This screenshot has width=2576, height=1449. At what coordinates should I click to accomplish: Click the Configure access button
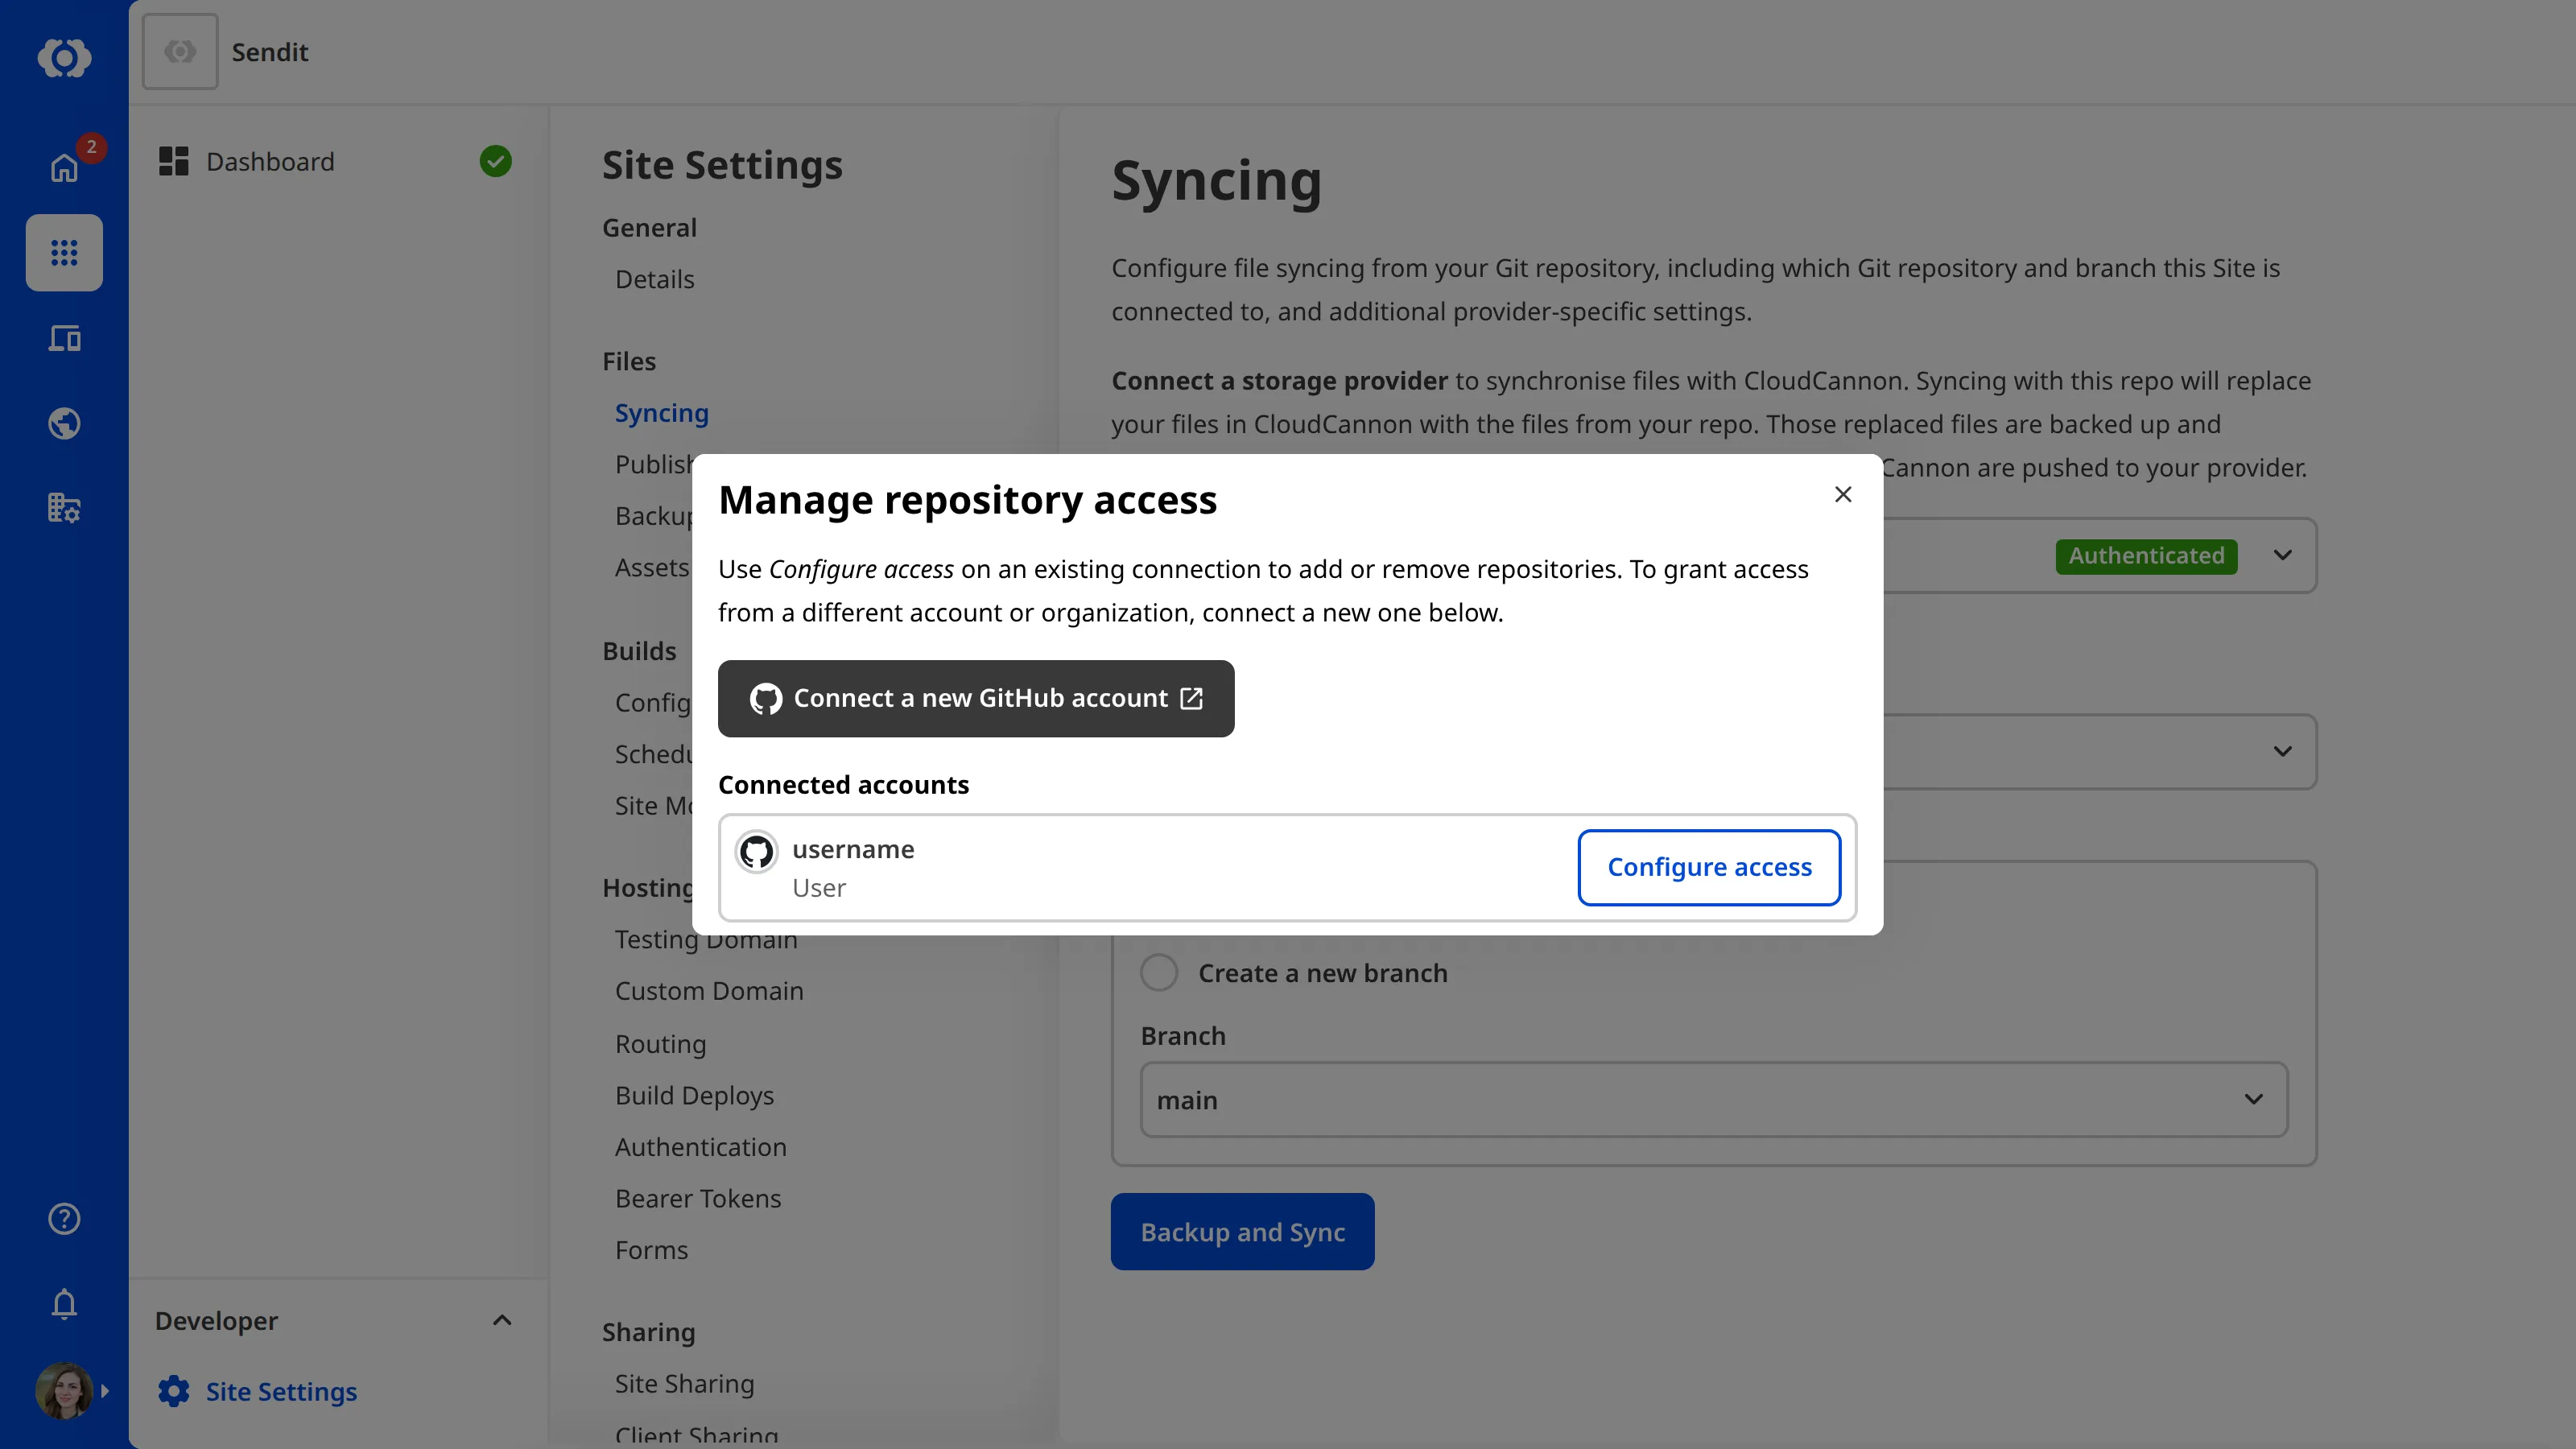[x=1709, y=867]
